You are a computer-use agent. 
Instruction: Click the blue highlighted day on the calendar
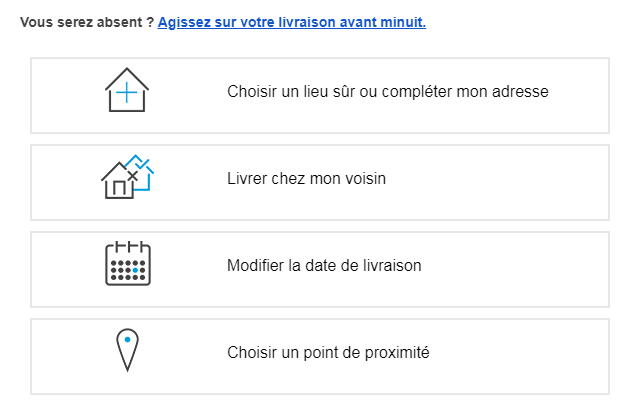tap(134, 270)
